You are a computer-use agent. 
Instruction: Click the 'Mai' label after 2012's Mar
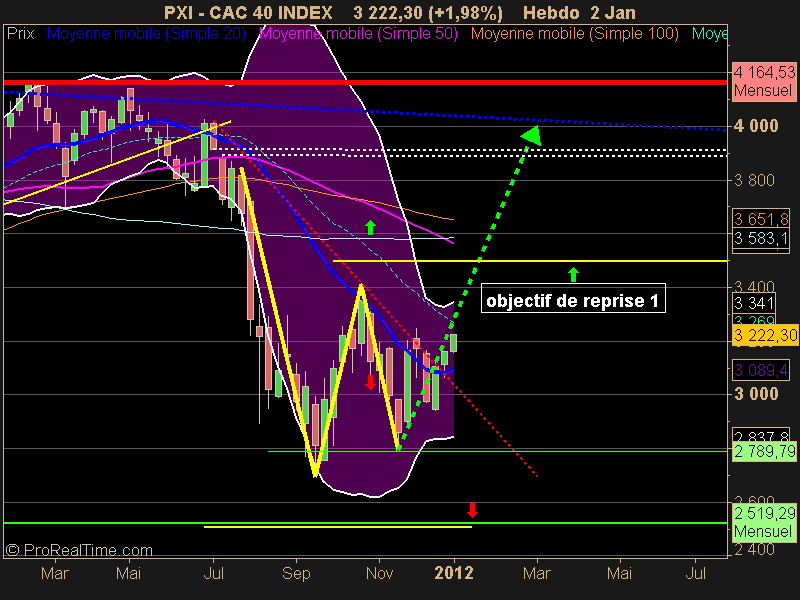coord(619,573)
